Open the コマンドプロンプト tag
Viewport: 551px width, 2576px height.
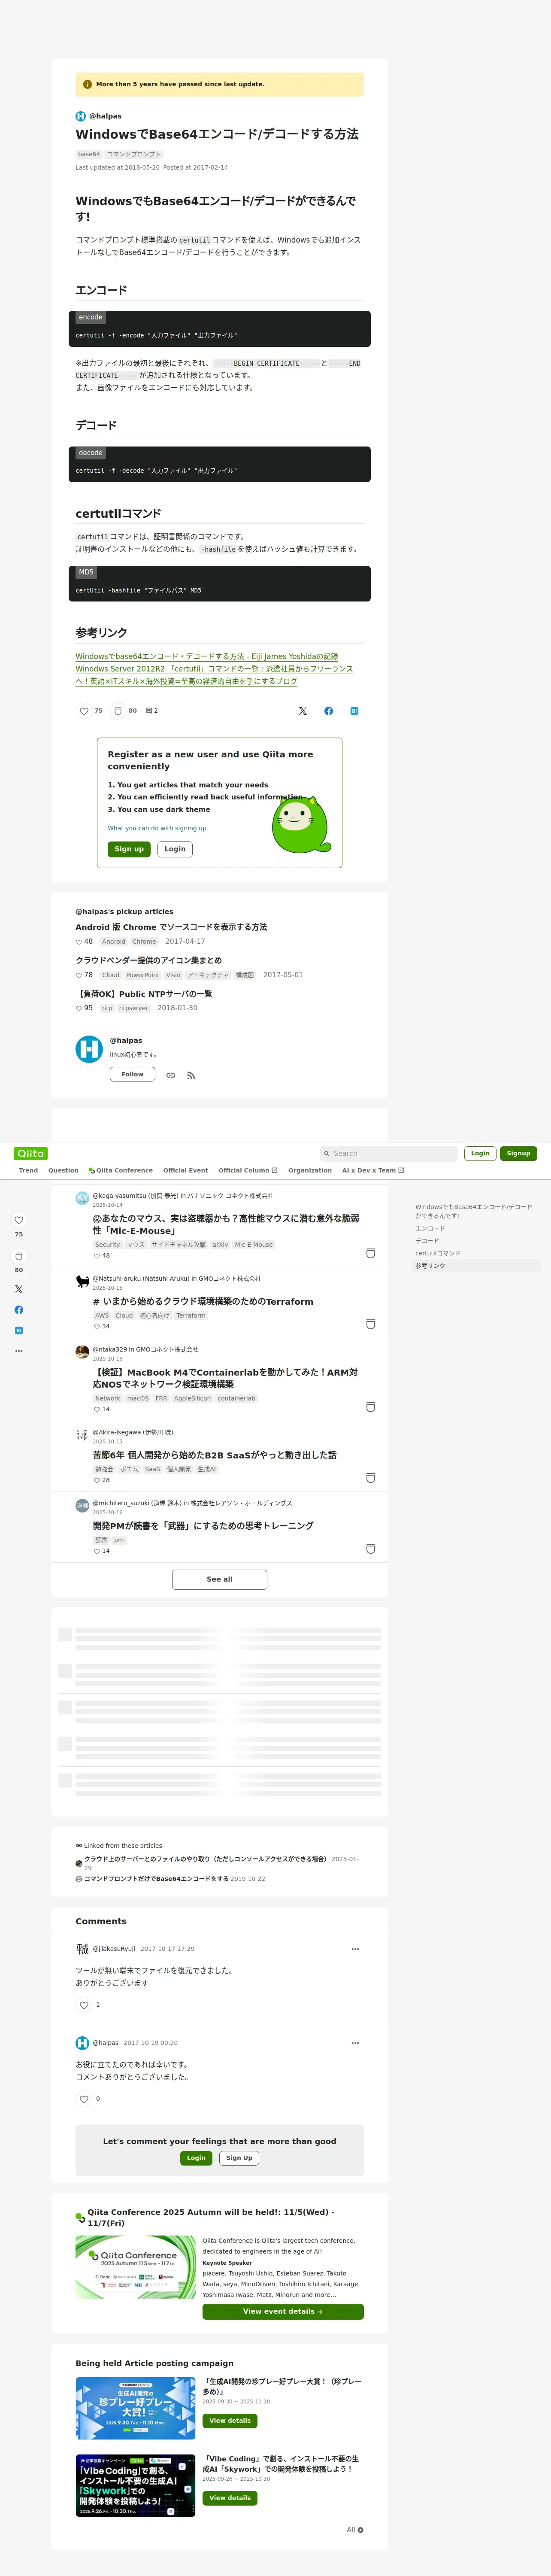(134, 154)
